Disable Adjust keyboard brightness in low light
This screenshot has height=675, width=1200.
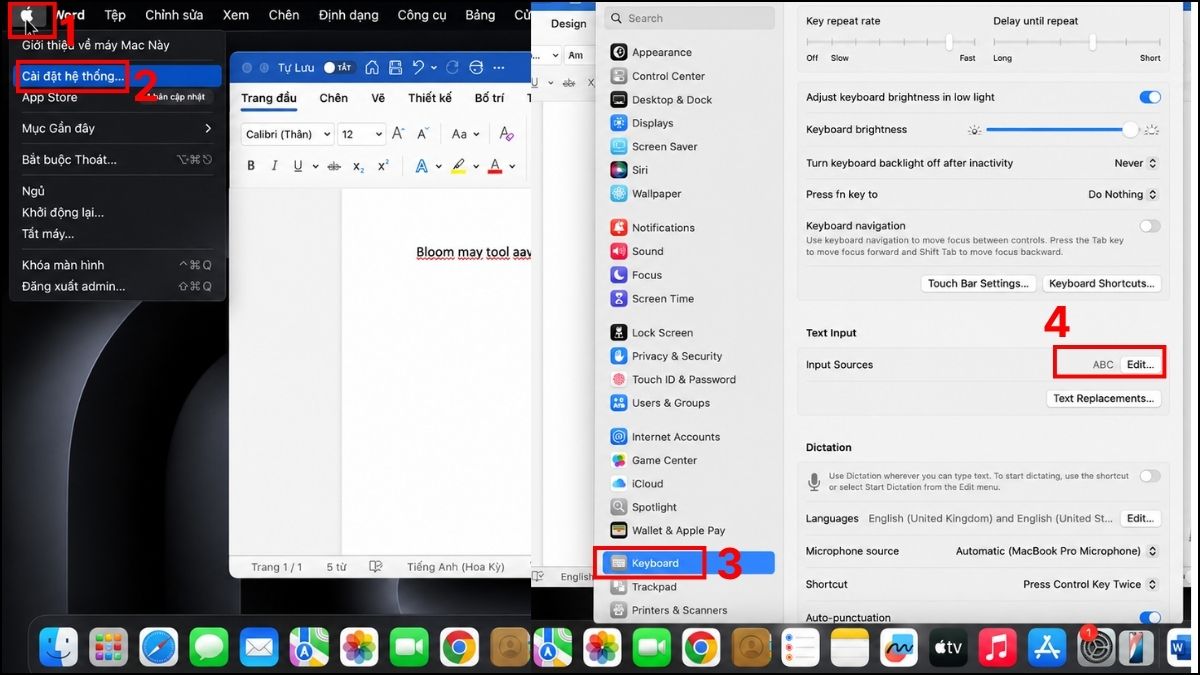(x=1150, y=97)
